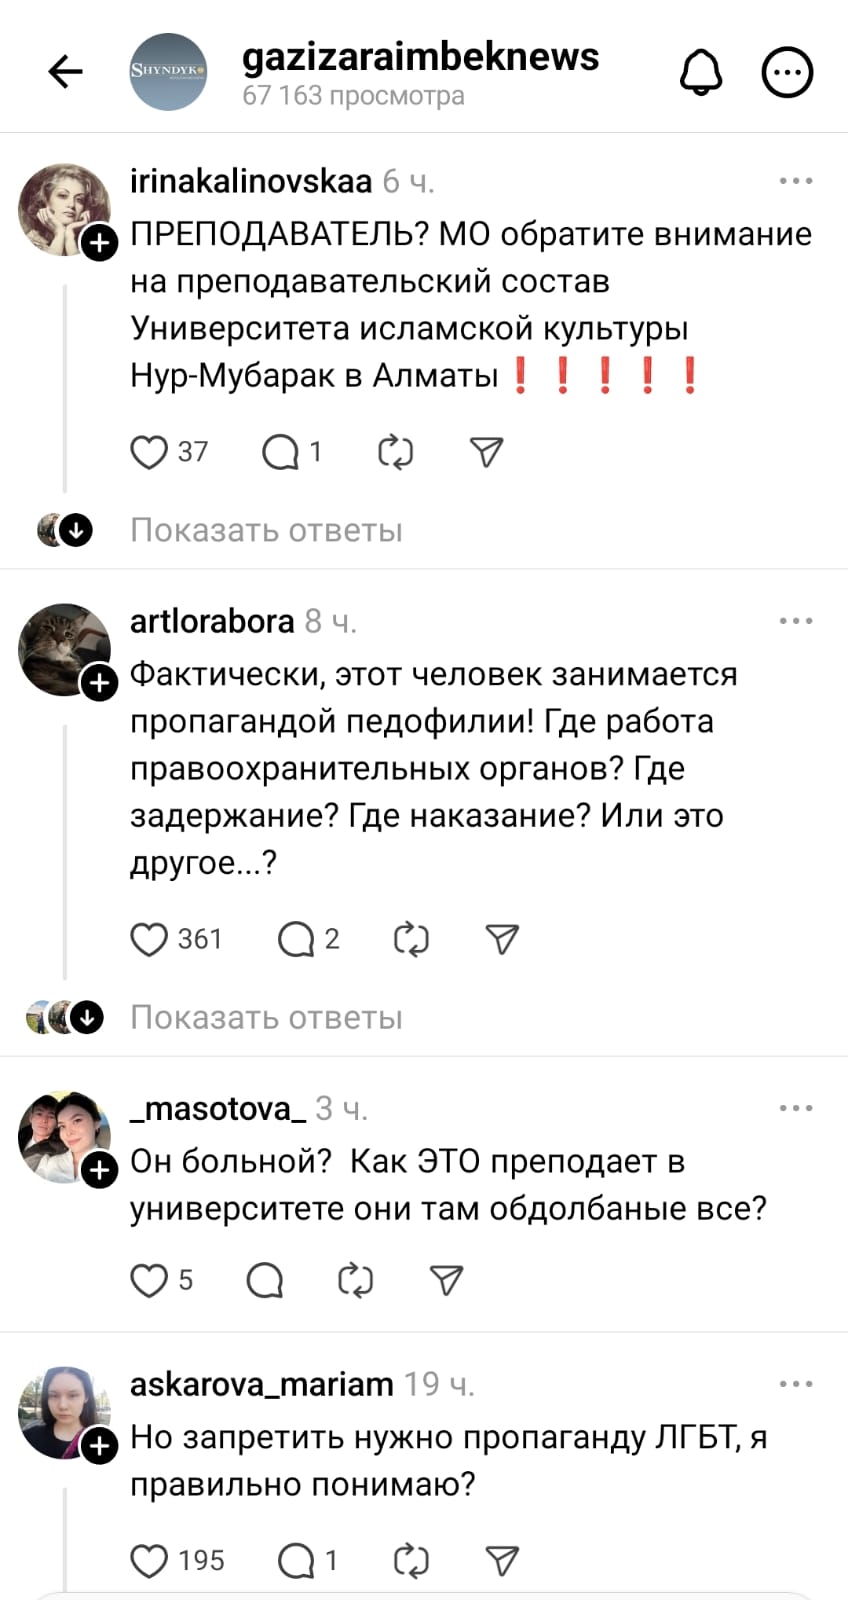Reply to askarova_mariam's comment
Viewport: 848px width, 1600px height.
(296, 1561)
